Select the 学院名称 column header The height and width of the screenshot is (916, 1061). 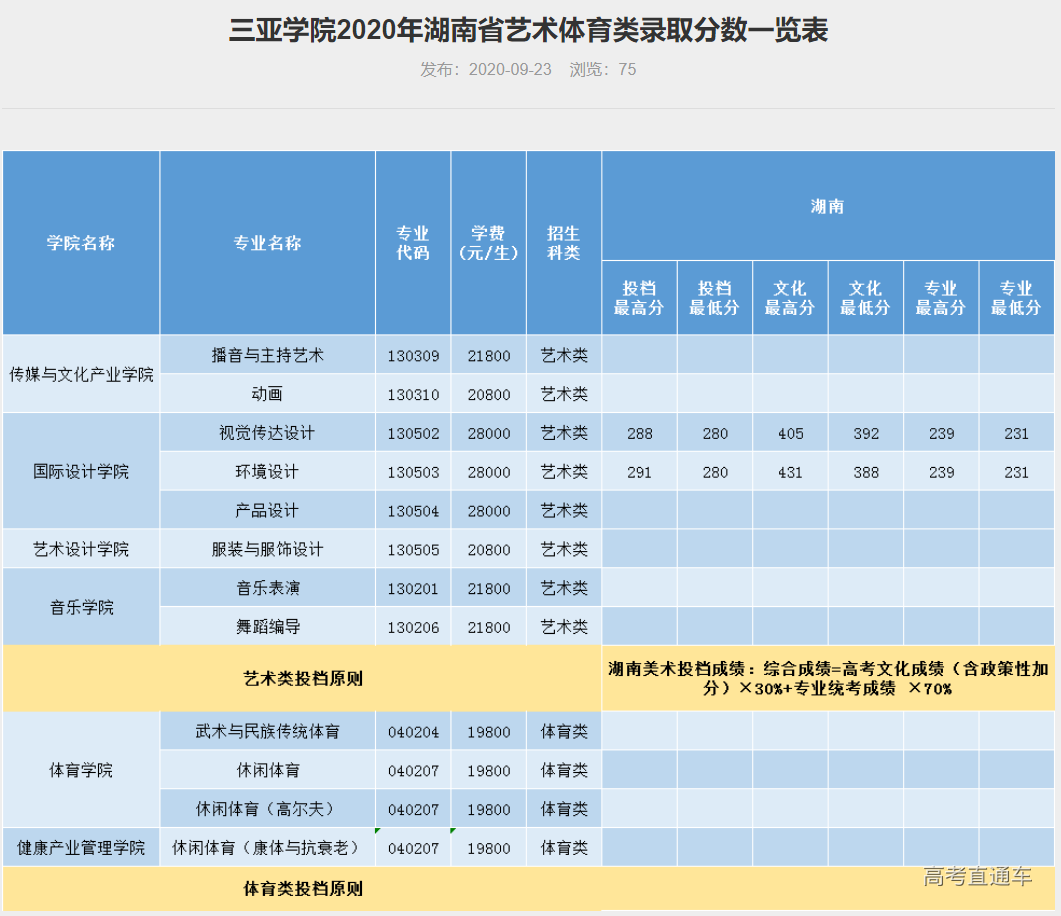(81, 242)
